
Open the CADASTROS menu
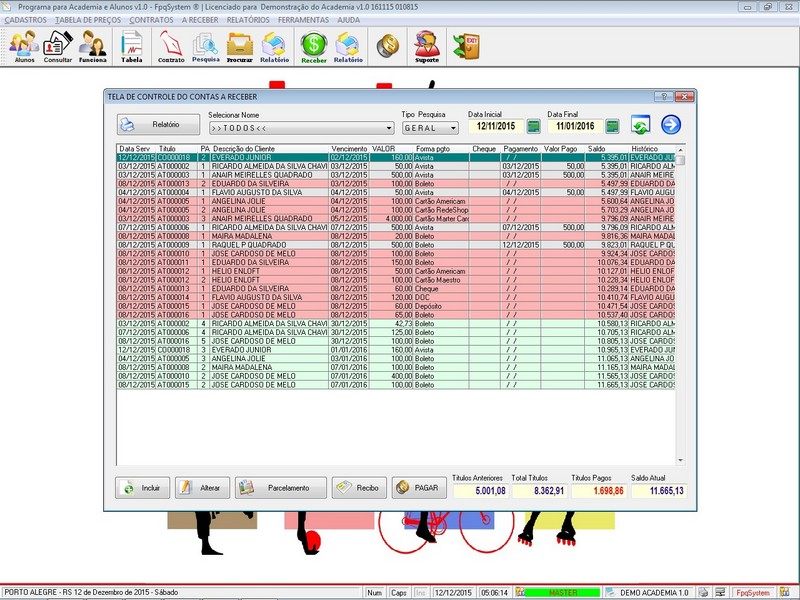tap(26, 20)
